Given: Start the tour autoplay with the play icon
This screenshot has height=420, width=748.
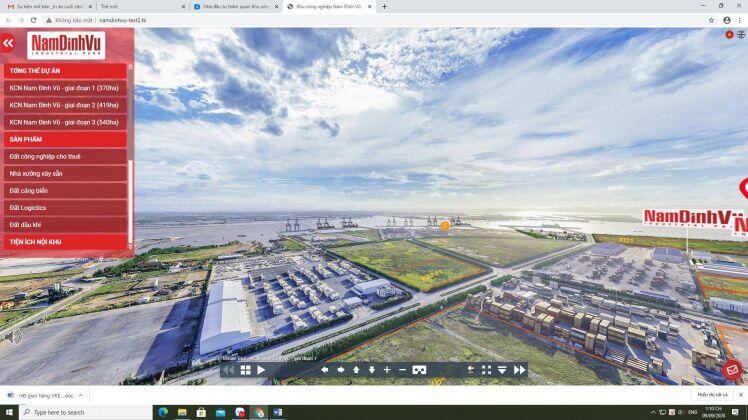Looking at the screenshot, I should (x=261, y=370).
